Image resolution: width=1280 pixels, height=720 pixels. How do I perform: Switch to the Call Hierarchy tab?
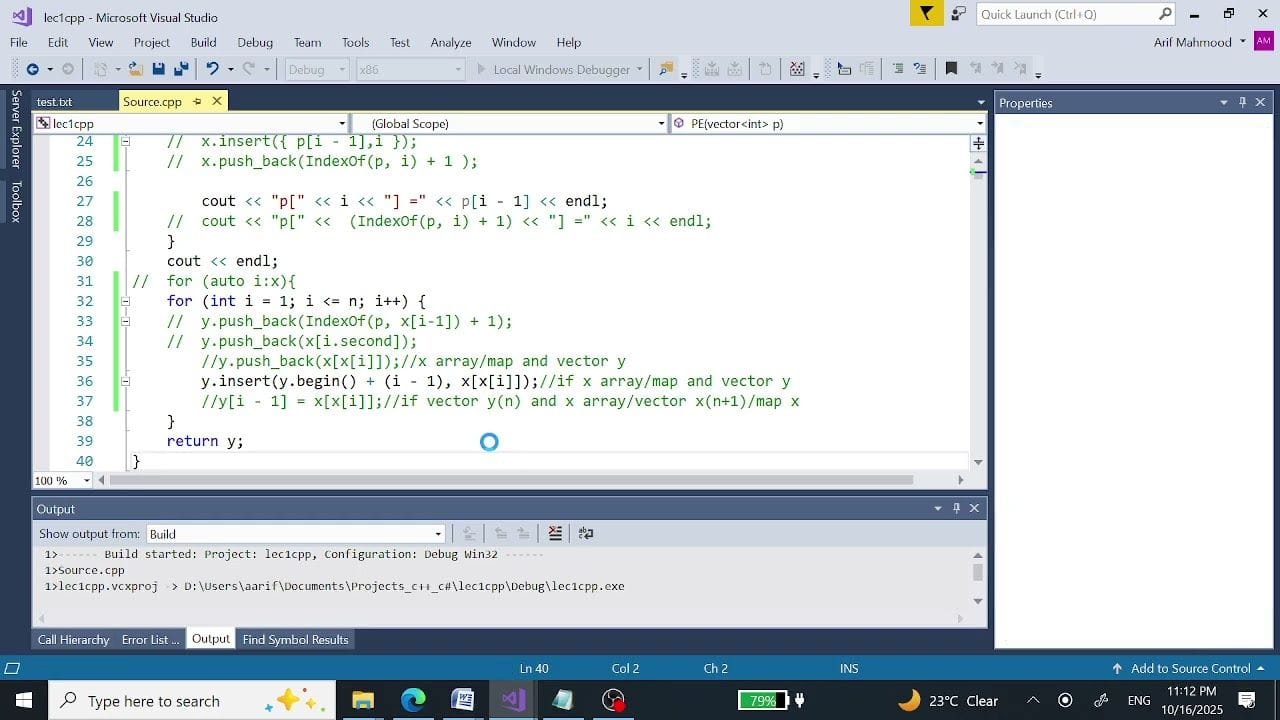point(73,639)
